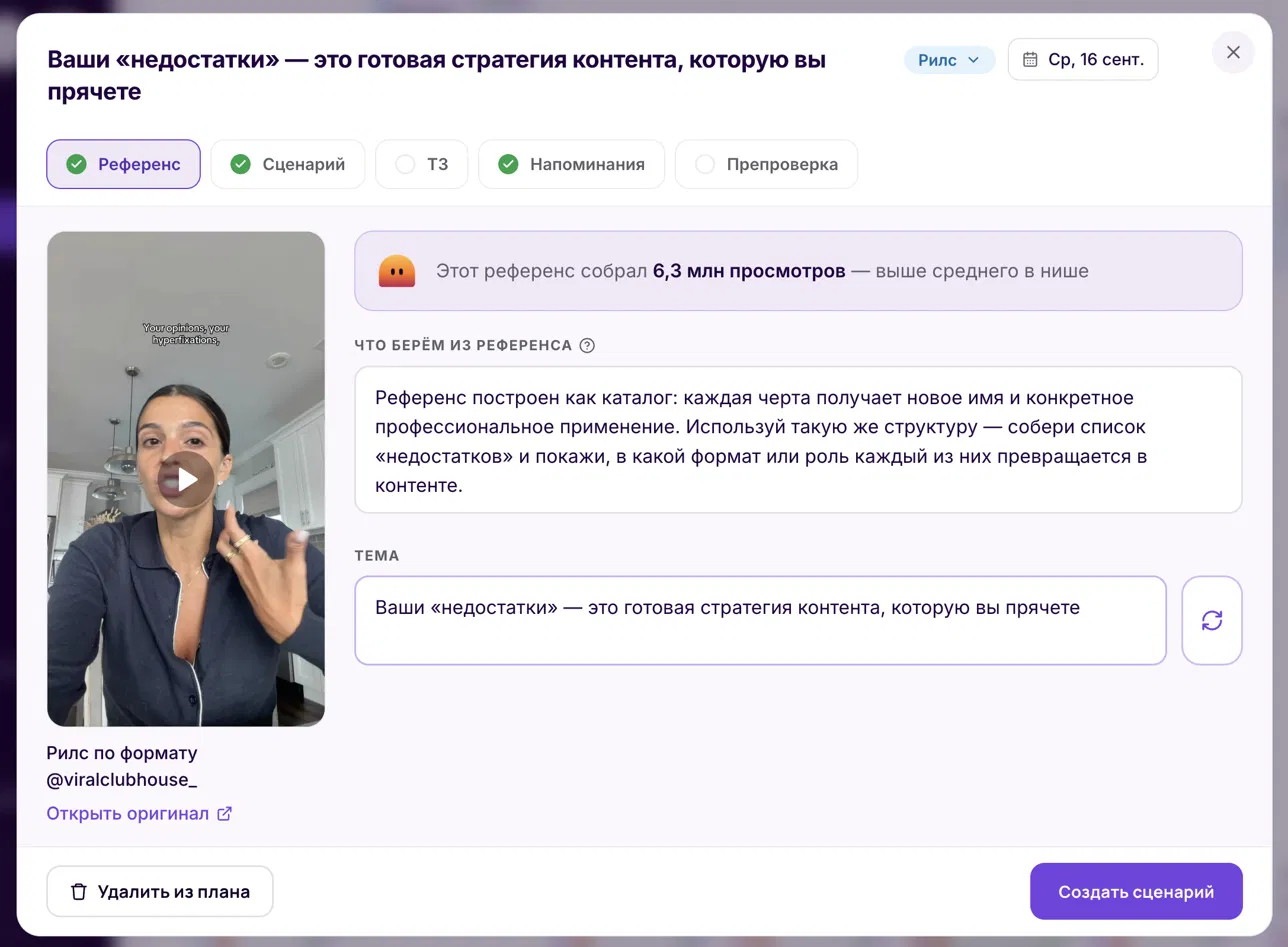Switch to the Референс tab
1288x947 pixels.
pos(123,164)
